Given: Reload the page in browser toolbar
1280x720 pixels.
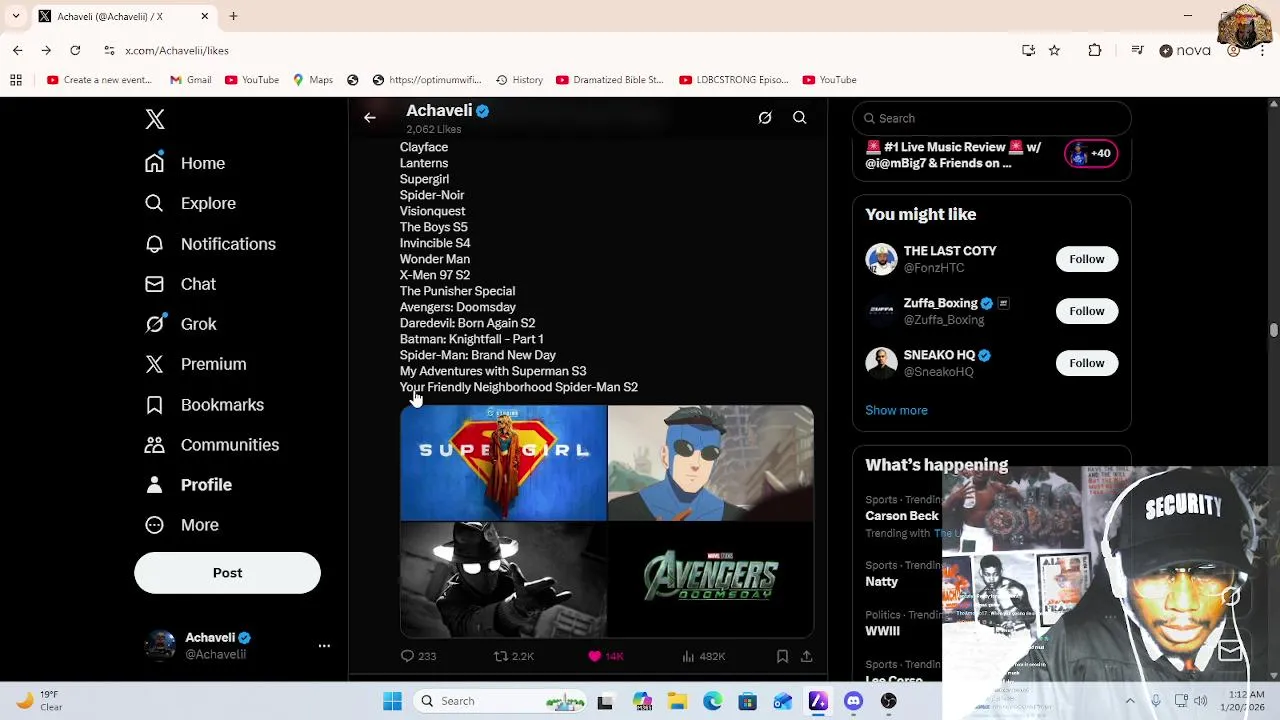Looking at the screenshot, I should click(x=75, y=50).
